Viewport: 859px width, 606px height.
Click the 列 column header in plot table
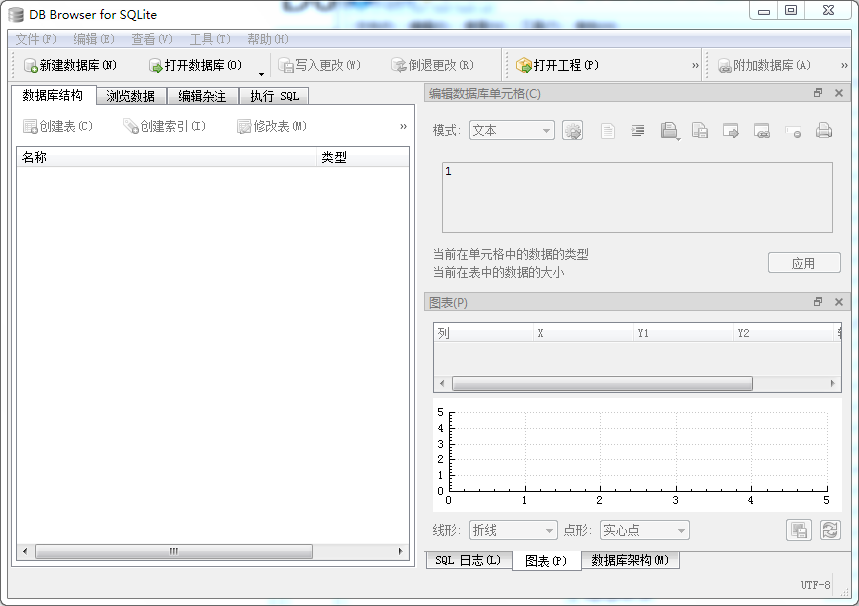point(483,333)
